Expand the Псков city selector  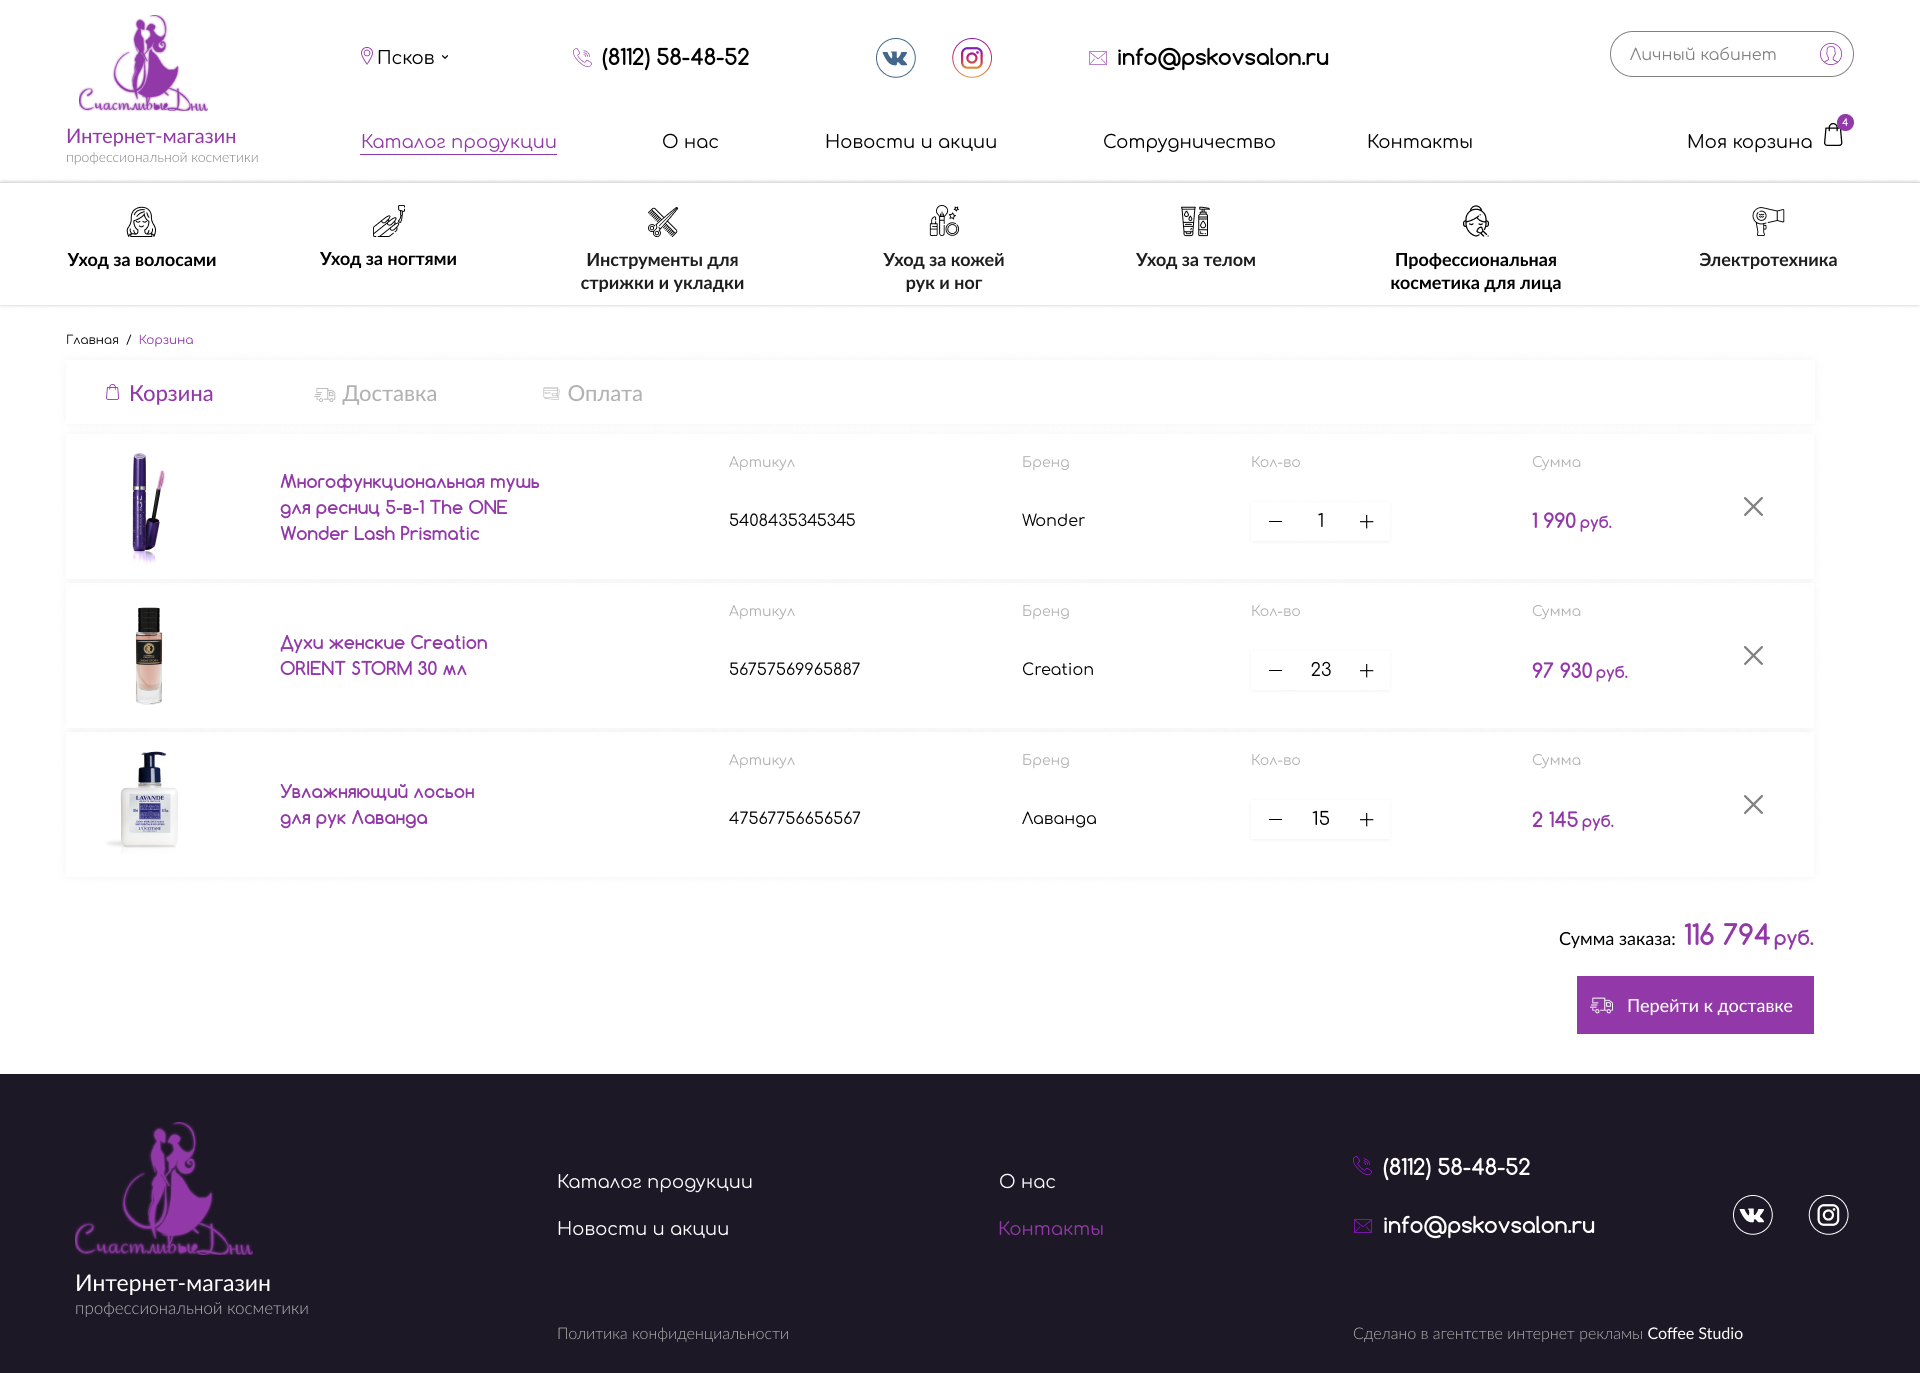(x=405, y=57)
